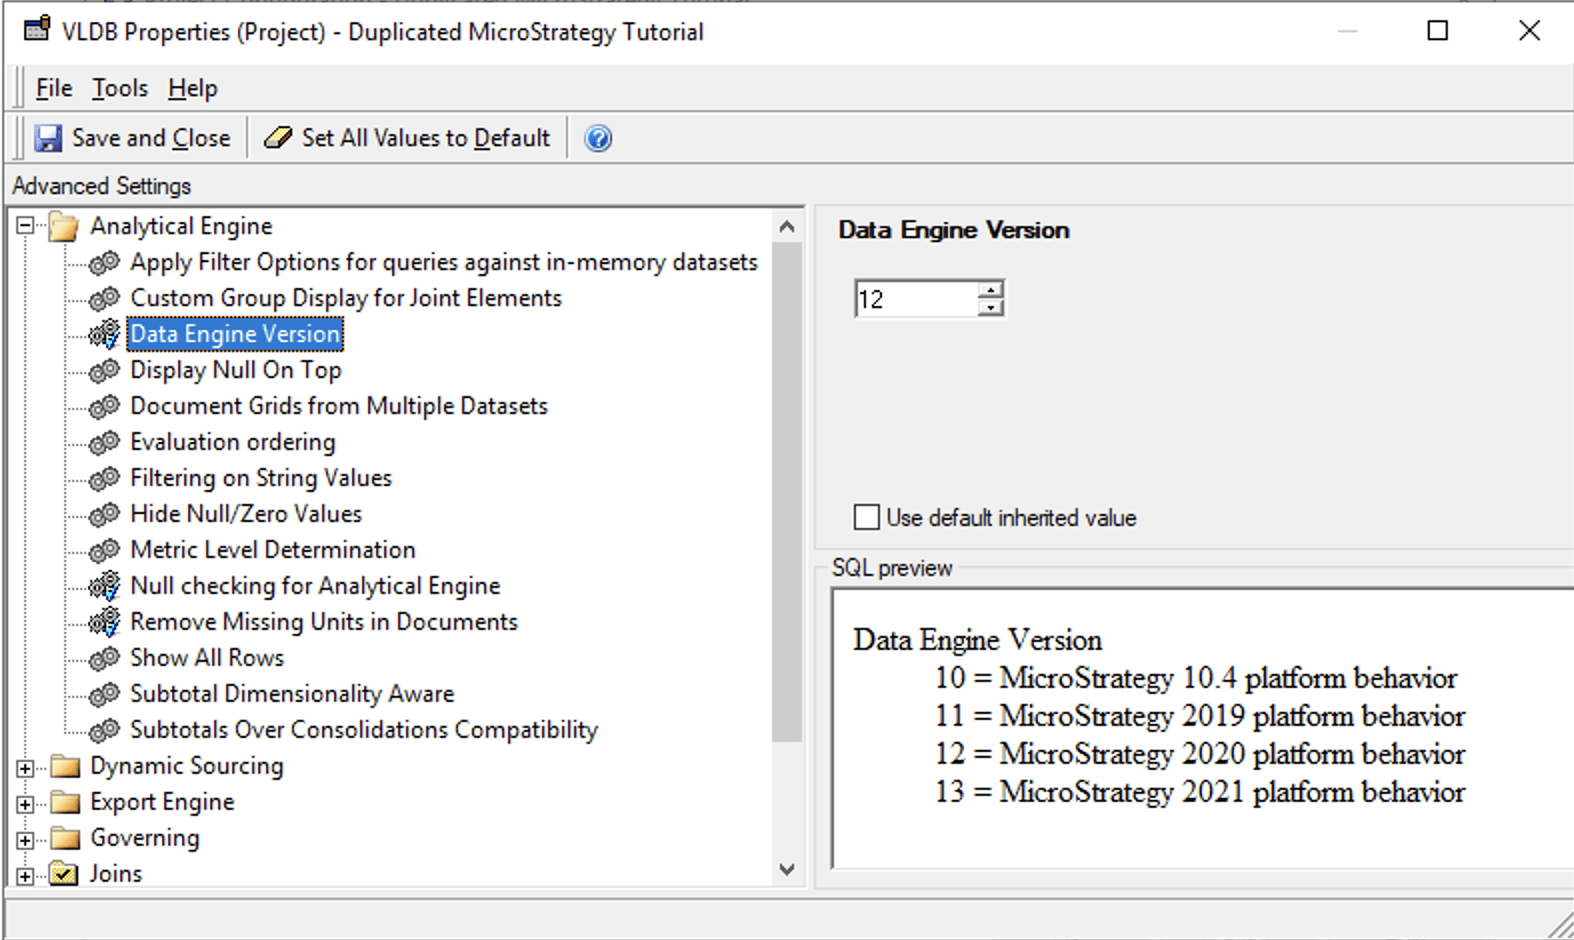
Task: Click the Analytical Engine folder icon
Action: [64, 227]
